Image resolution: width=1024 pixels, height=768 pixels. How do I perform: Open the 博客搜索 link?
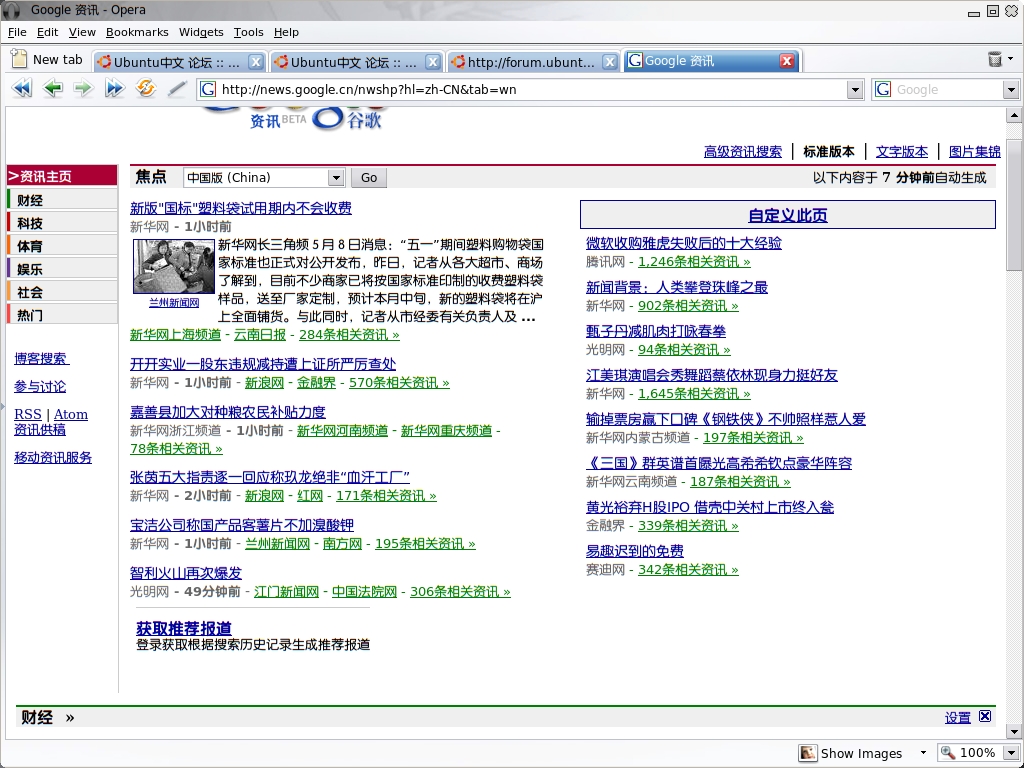[40, 359]
